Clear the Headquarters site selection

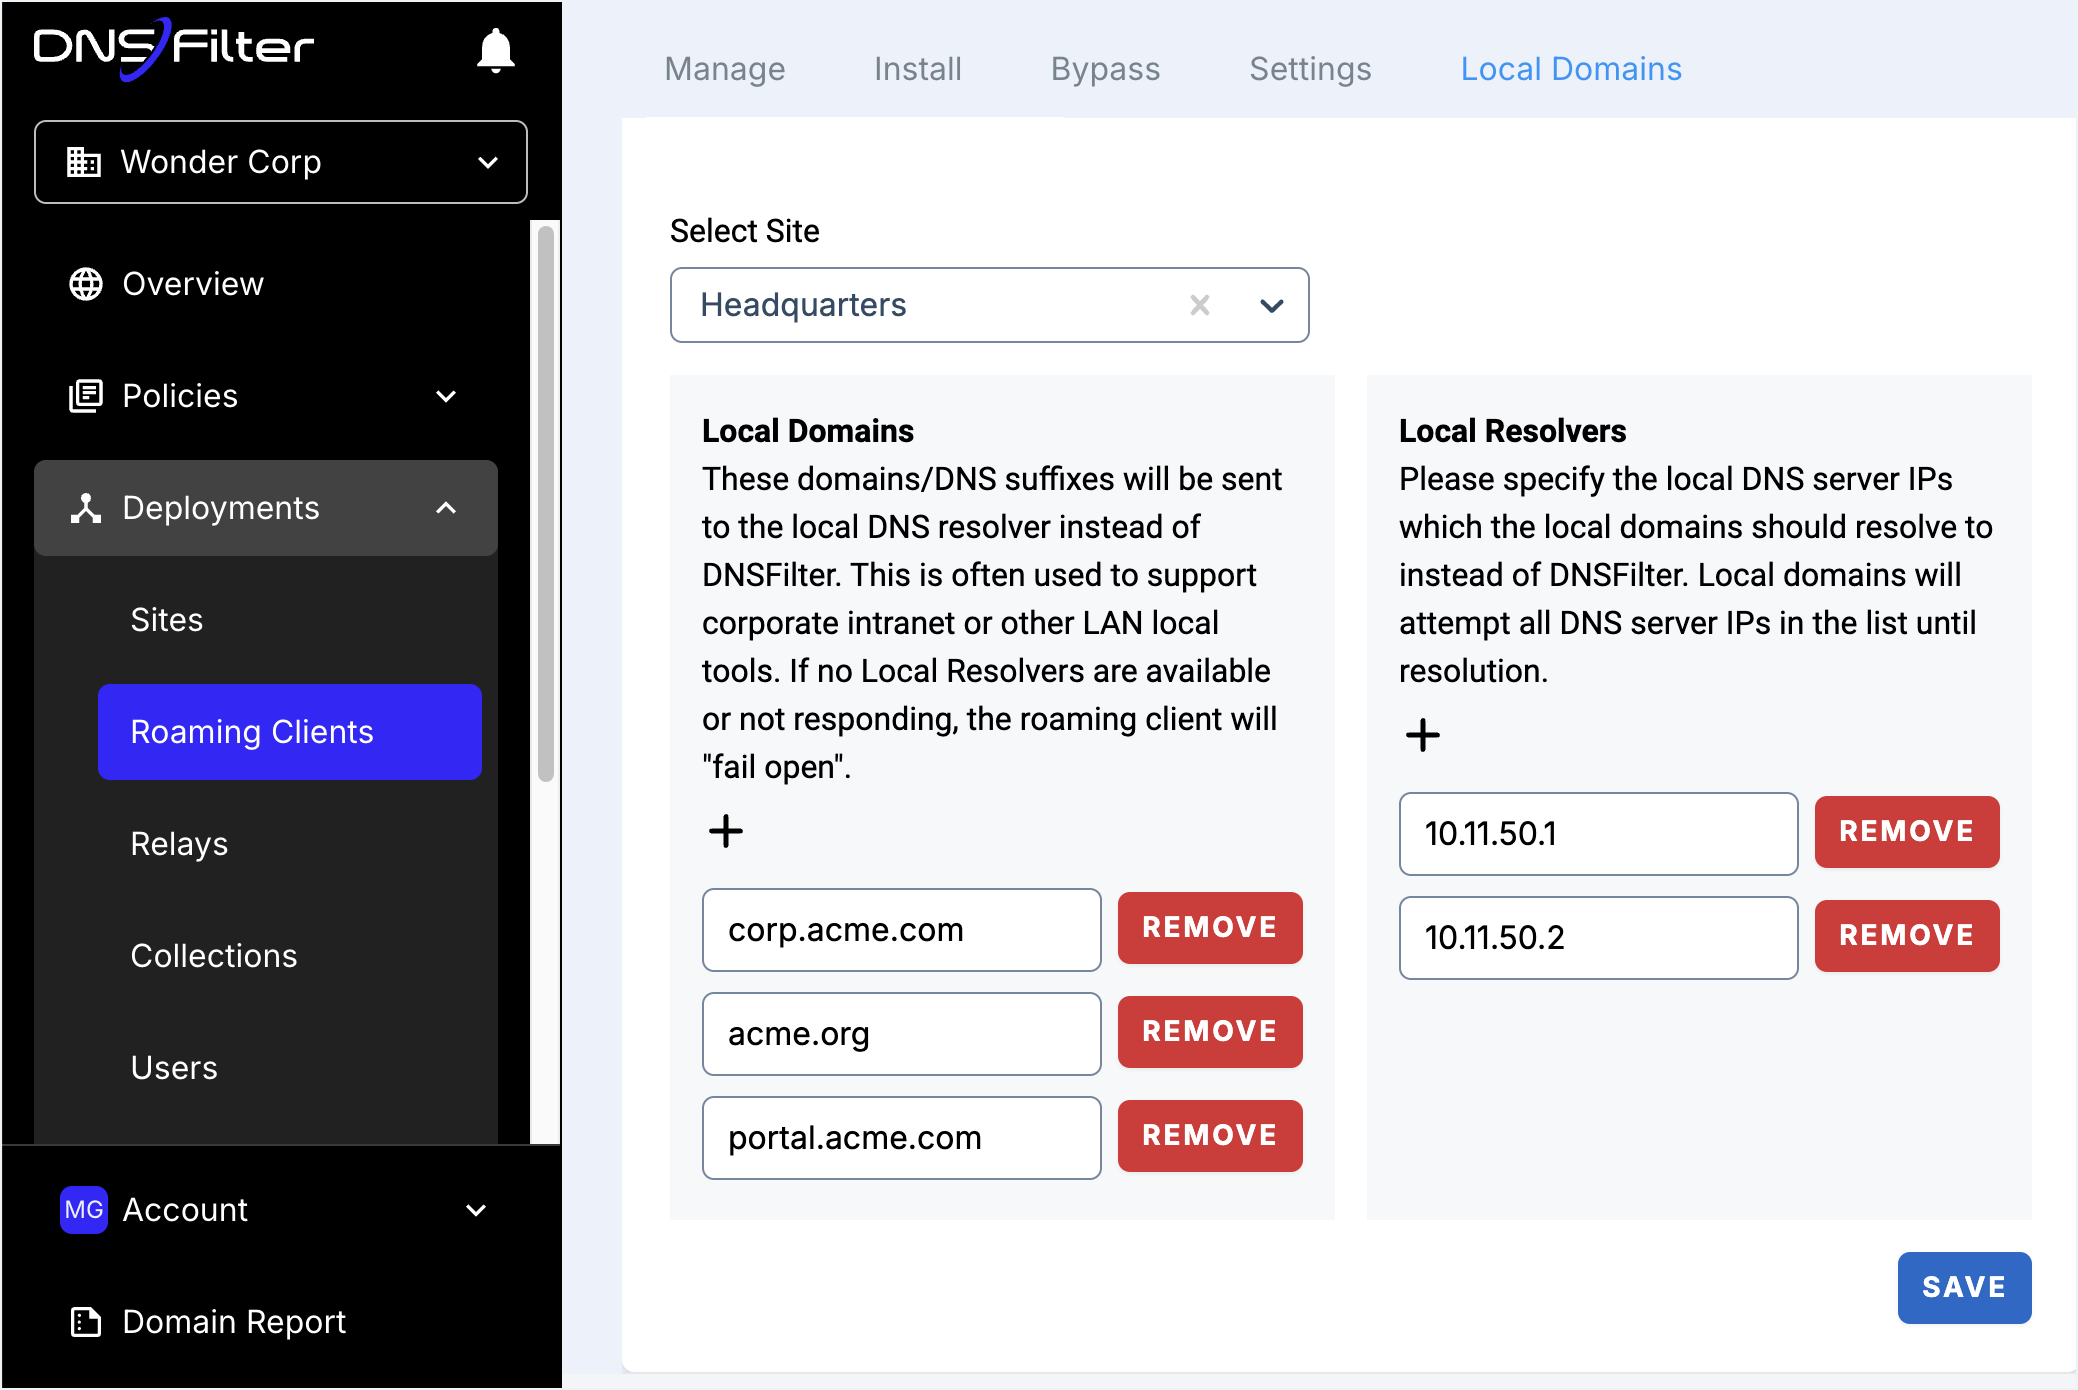click(x=1201, y=305)
